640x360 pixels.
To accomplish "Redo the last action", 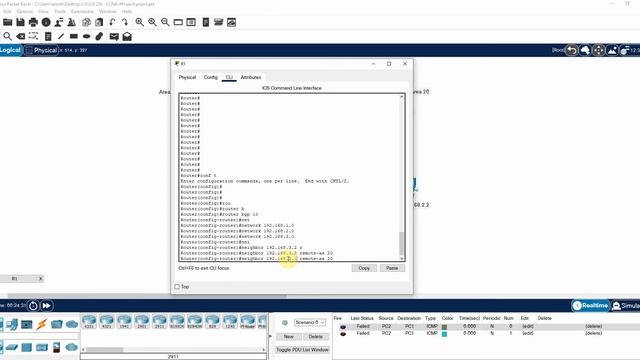I will 124,22.
